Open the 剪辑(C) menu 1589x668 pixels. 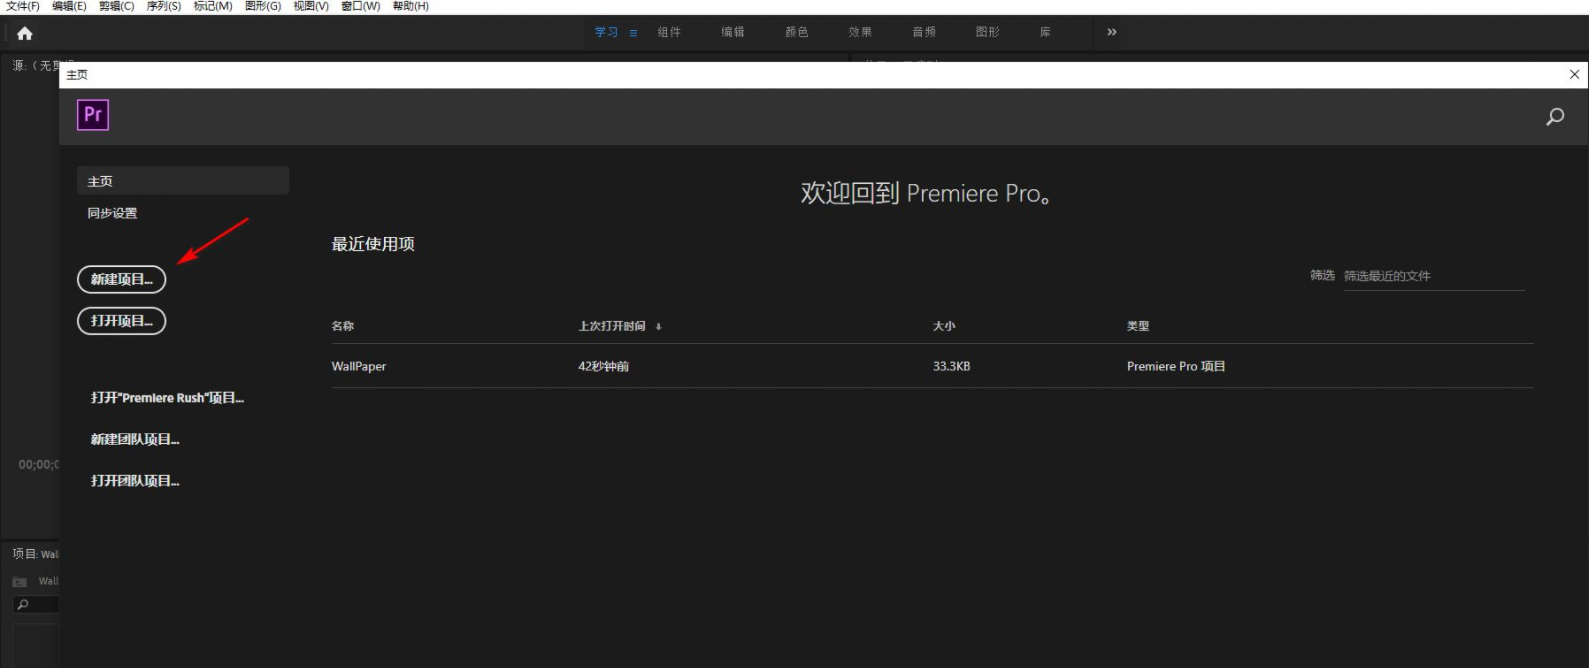click(116, 6)
